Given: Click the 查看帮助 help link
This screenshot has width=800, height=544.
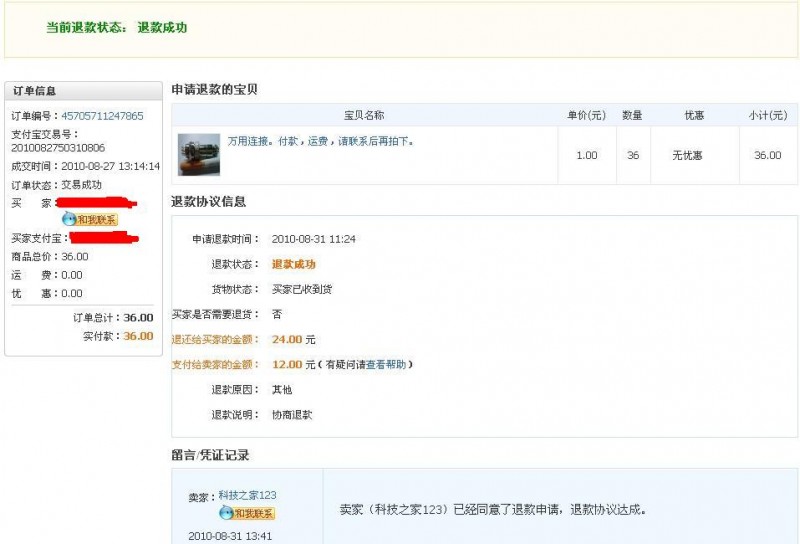Looking at the screenshot, I should click(x=386, y=365).
